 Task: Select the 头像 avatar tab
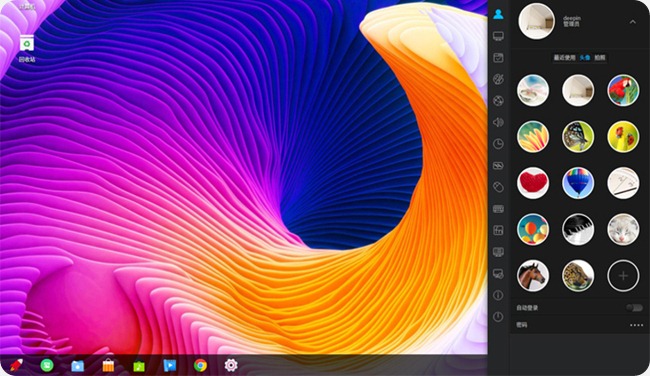585,58
